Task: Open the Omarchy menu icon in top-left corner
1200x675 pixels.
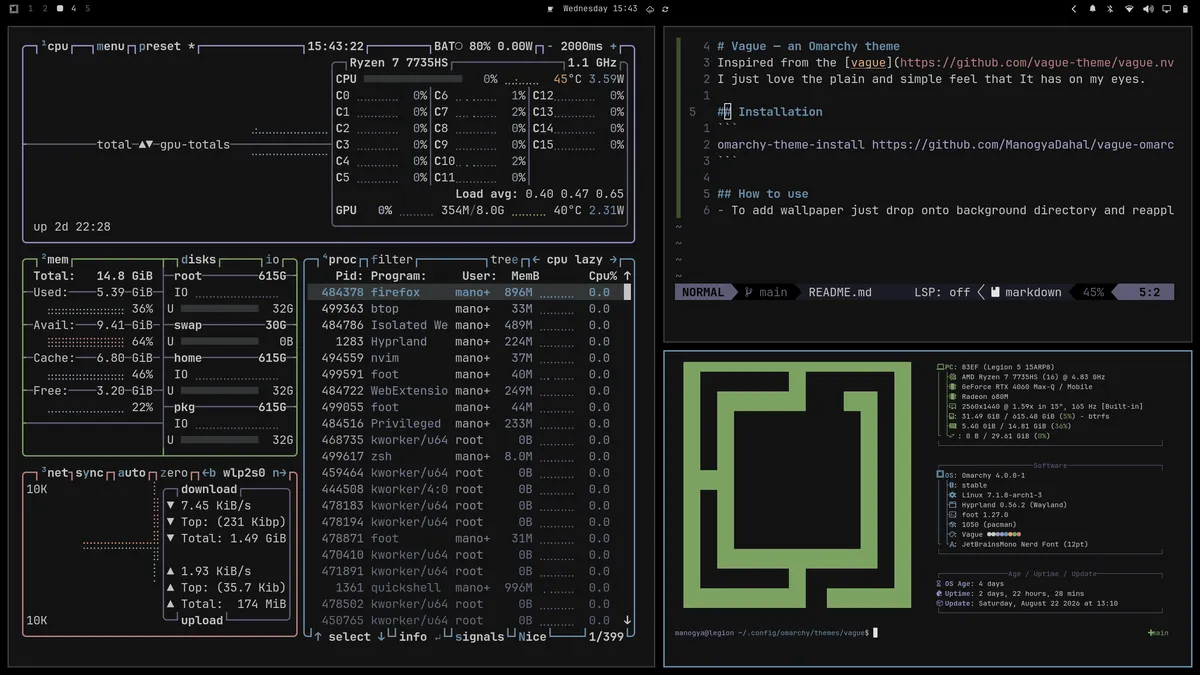Action: 14,9
